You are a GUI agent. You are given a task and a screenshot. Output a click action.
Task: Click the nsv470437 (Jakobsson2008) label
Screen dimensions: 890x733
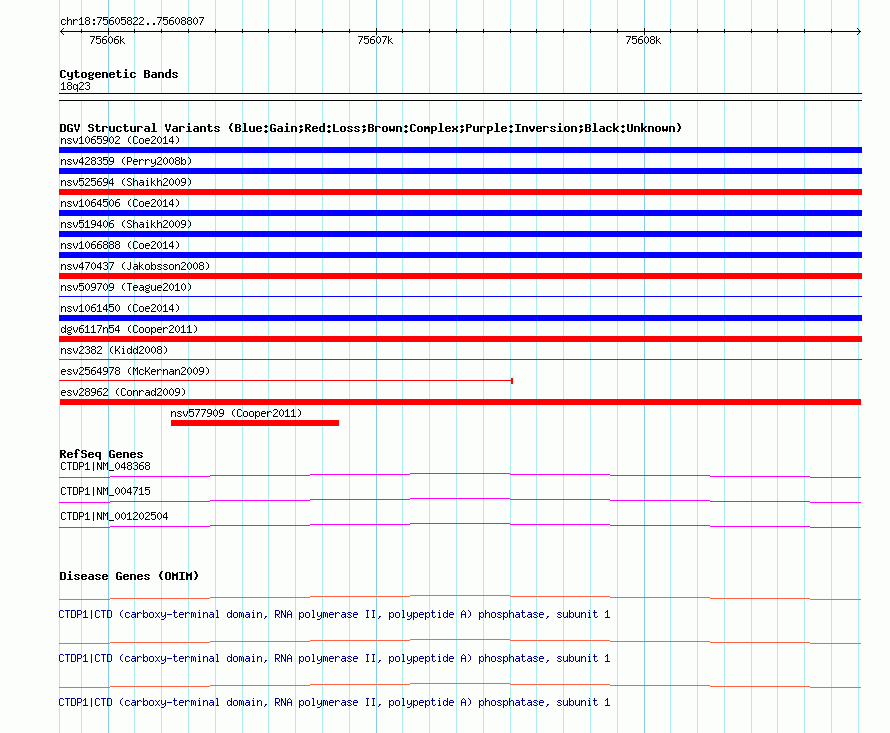(x=135, y=266)
